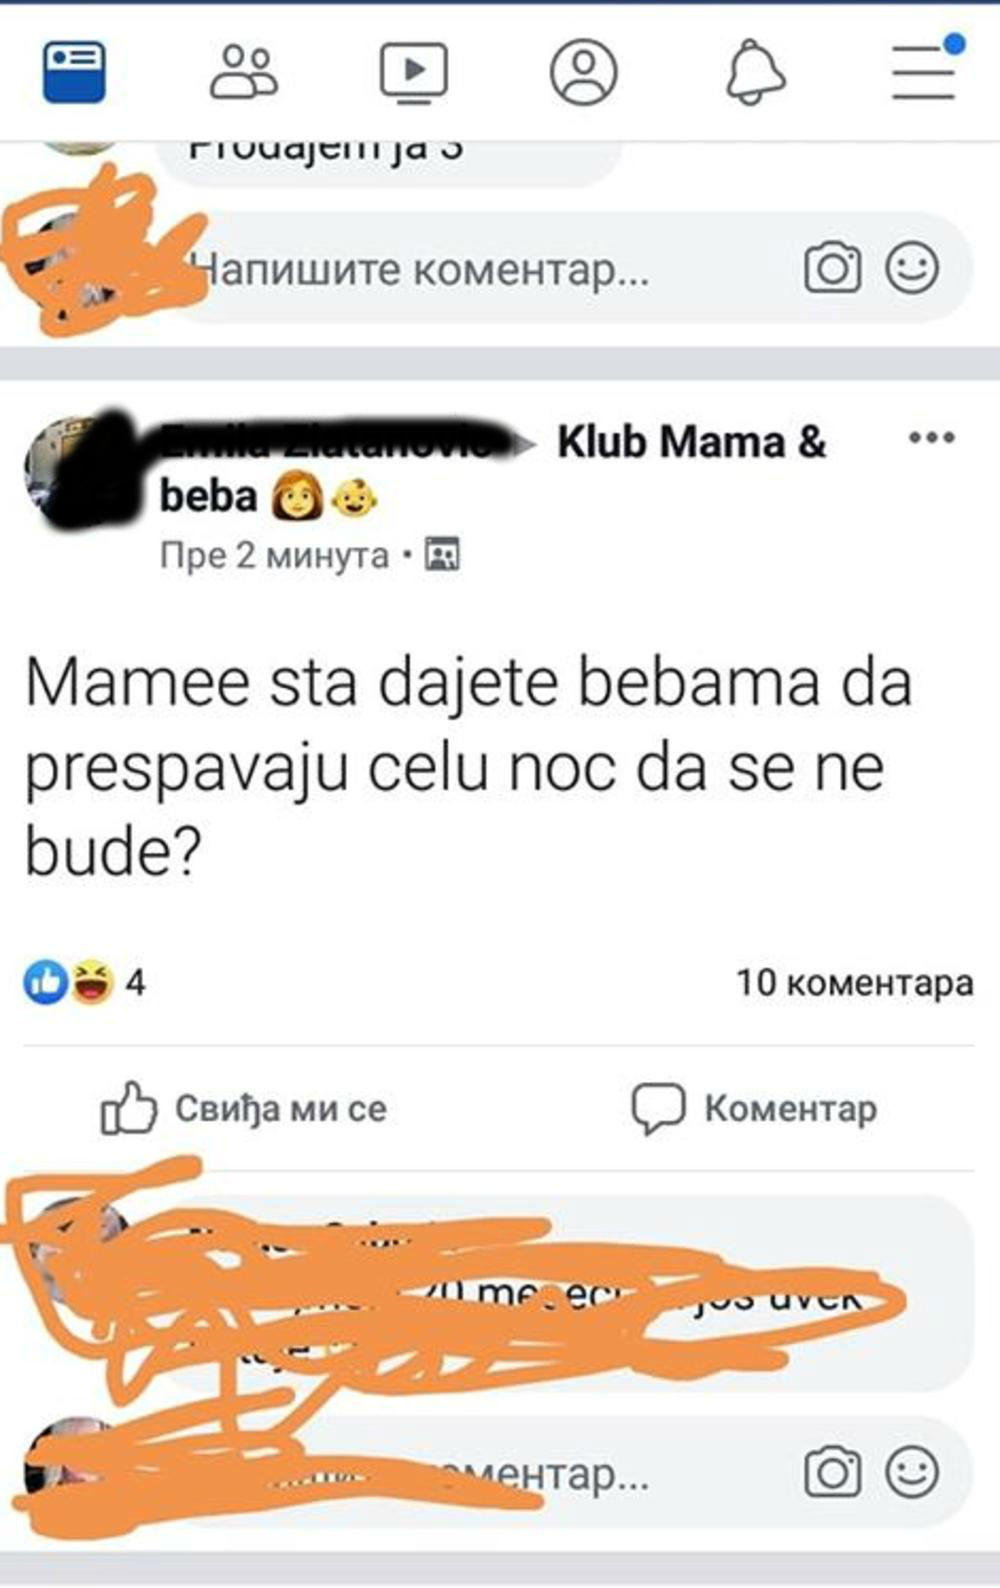Tap camera icon in lower comment box
This screenshot has height=1588, width=1000.
pos(832,1472)
